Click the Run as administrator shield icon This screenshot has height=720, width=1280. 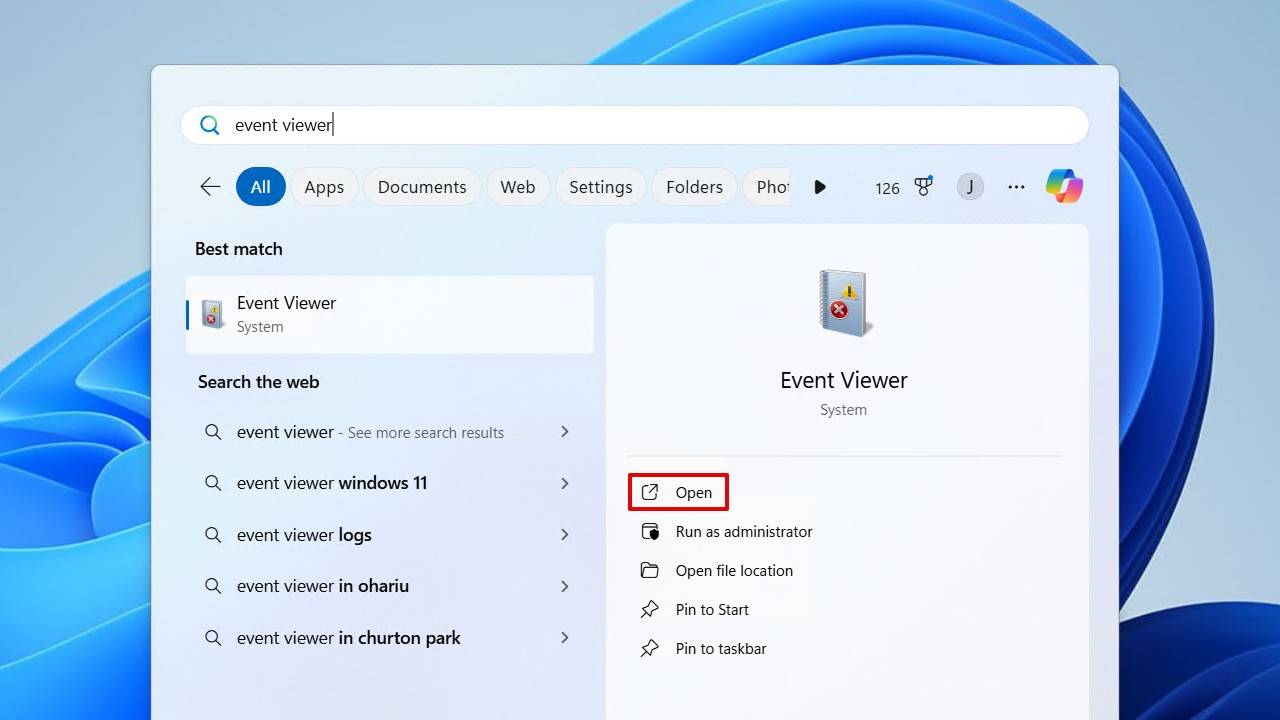coord(649,531)
